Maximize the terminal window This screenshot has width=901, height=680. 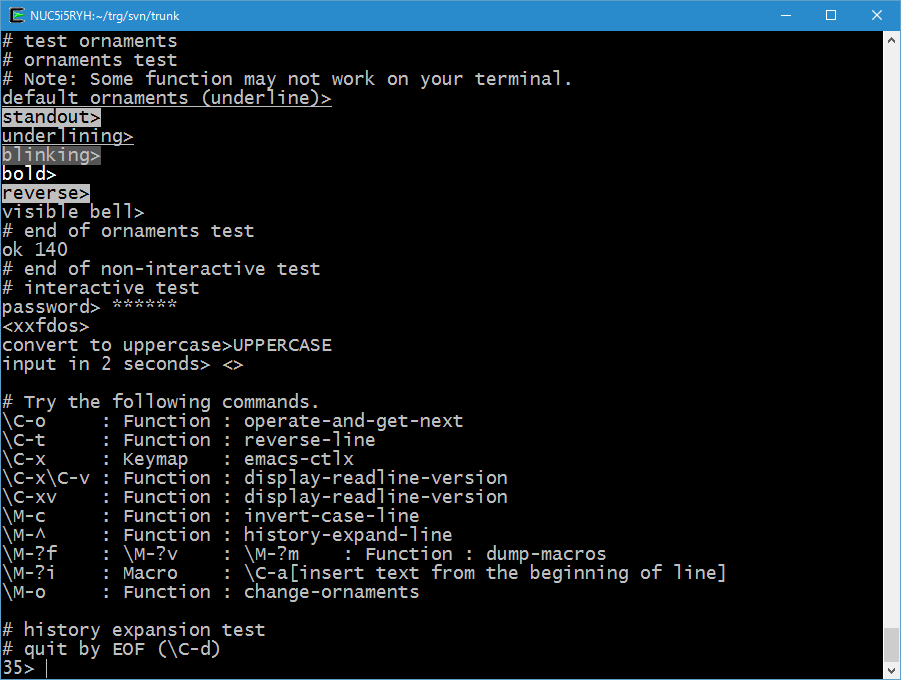tap(831, 15)
